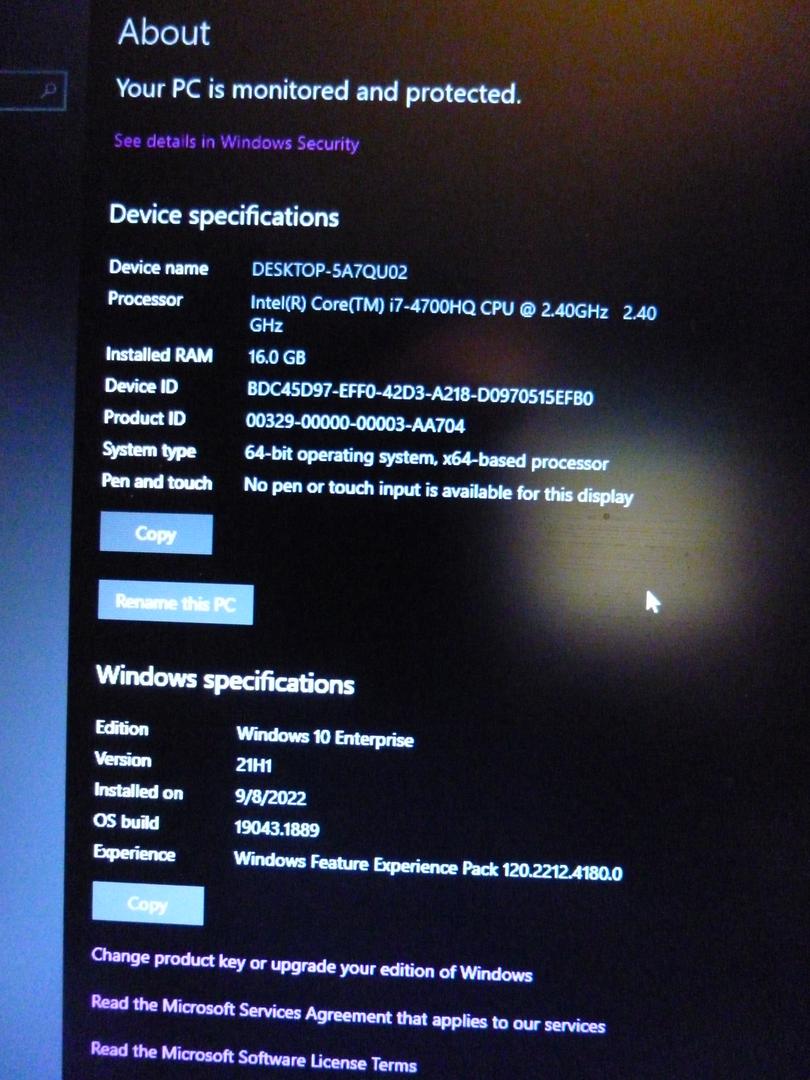Open Change product key or upgrade edition link
The height and width of the screenshot is (1080, 810).
pos(311,965)
